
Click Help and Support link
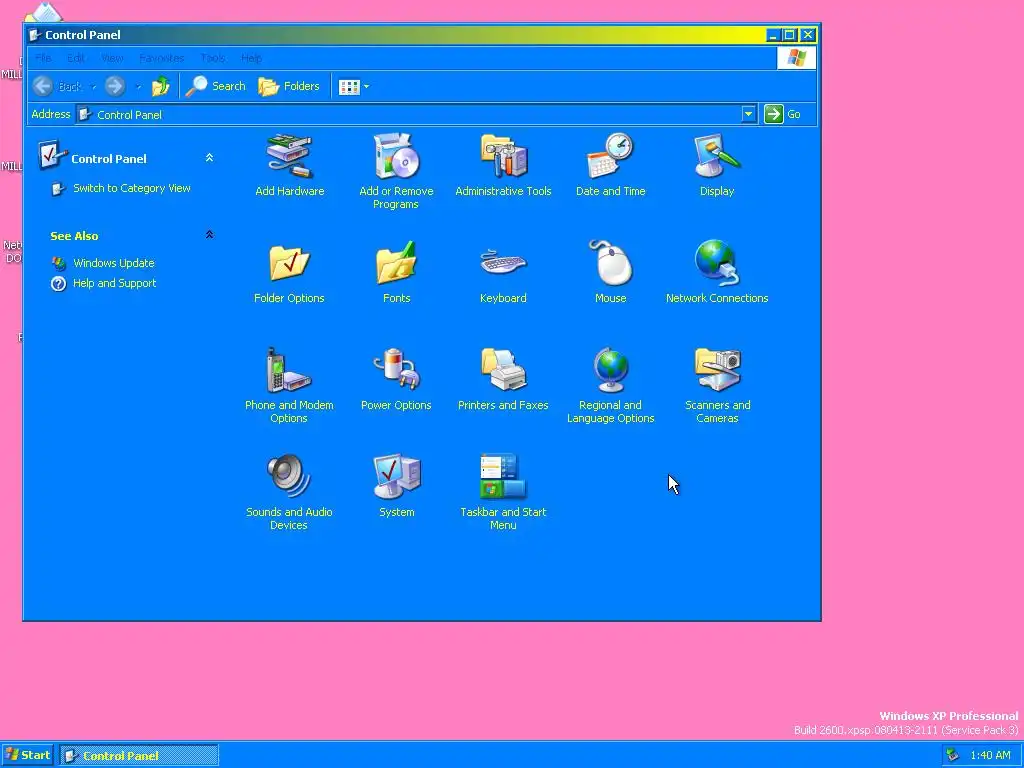click(114, 283)
